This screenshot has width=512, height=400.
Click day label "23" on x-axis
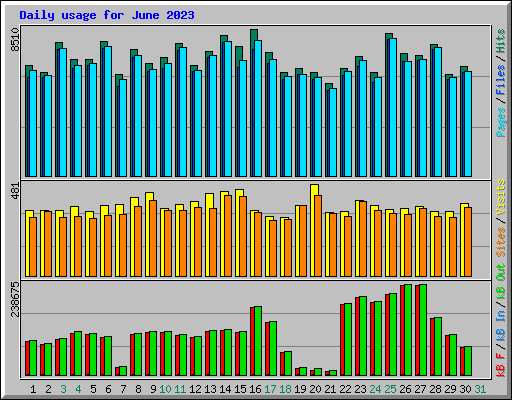[360, 389]
